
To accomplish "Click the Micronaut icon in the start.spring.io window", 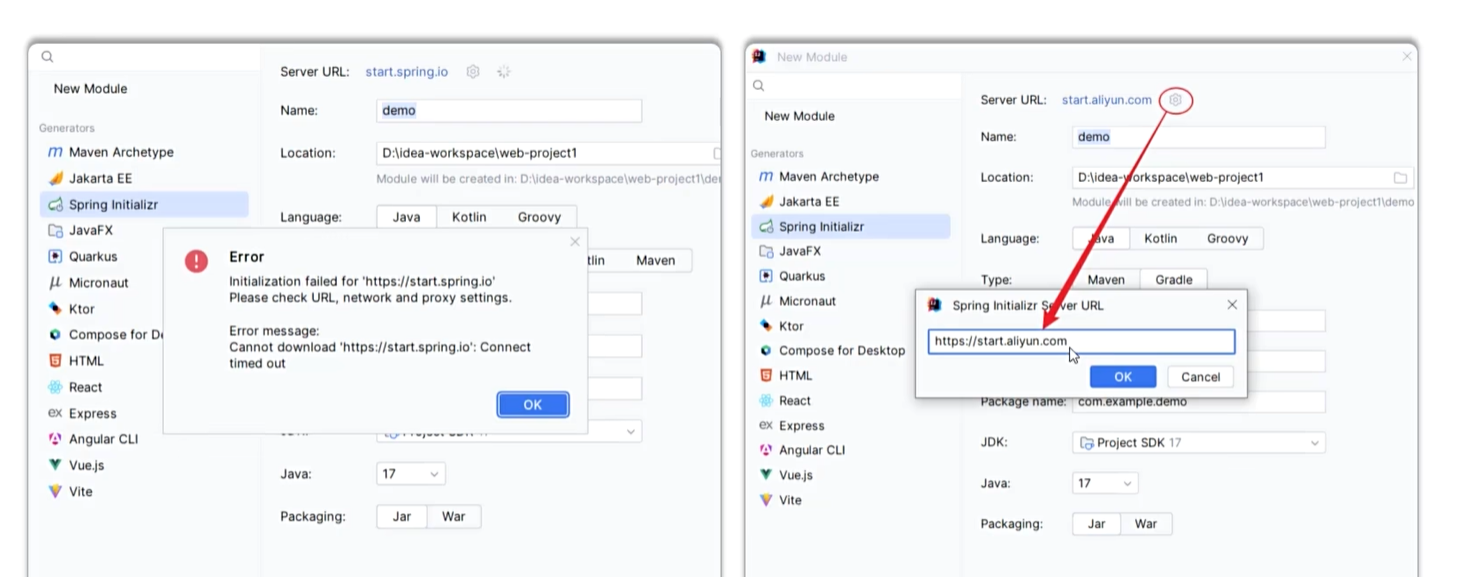I will [55, 283].
